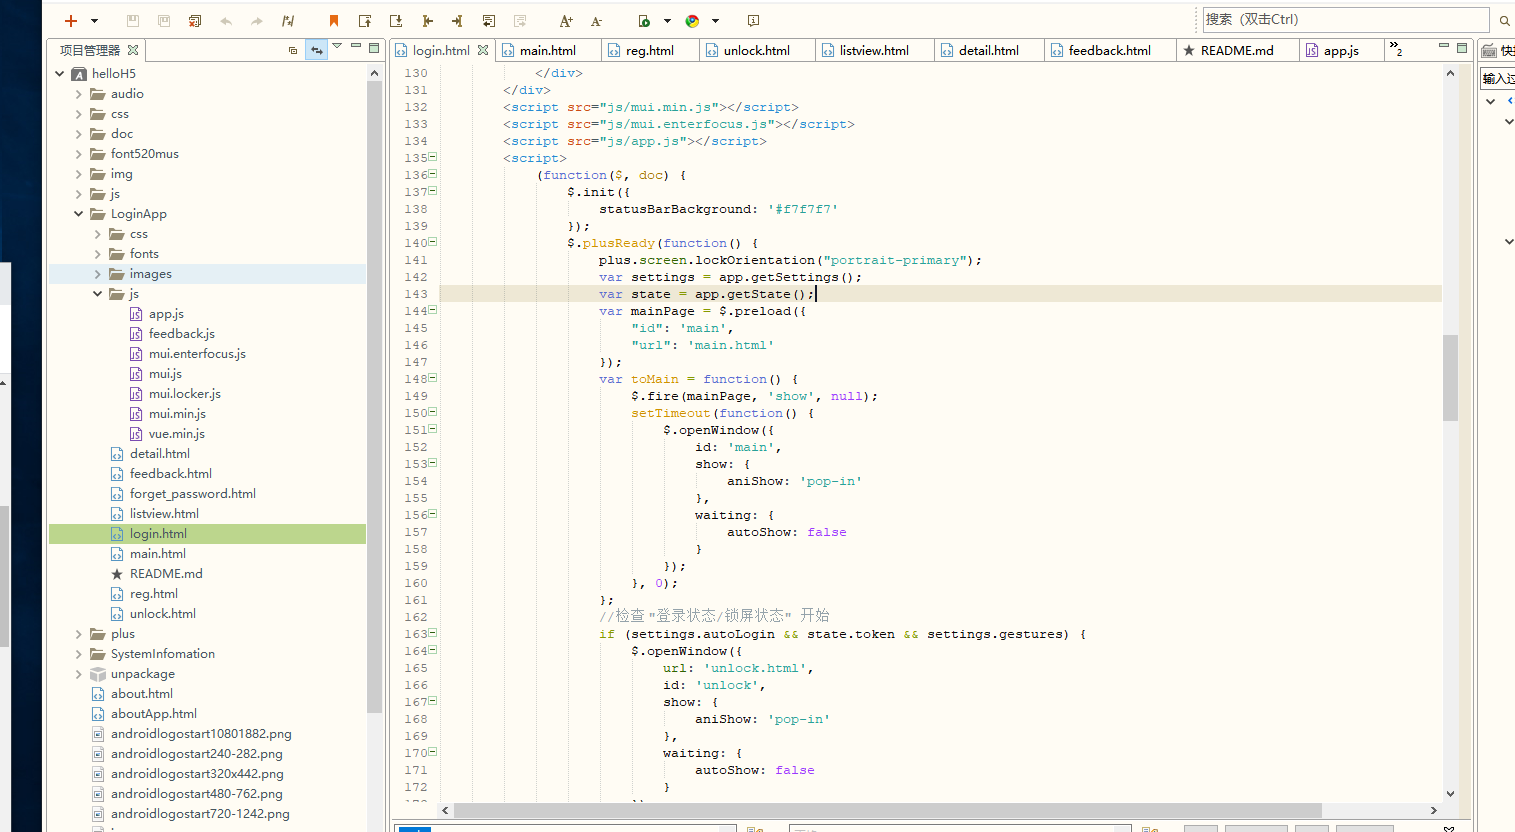Click the back navigation left-arrow icon

[x=427, y=21]
